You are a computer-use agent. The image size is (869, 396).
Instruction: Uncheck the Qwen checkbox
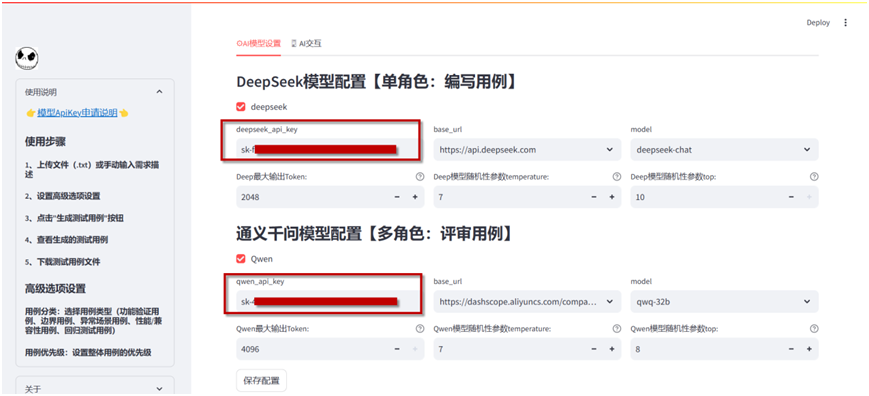coord(241,259)
